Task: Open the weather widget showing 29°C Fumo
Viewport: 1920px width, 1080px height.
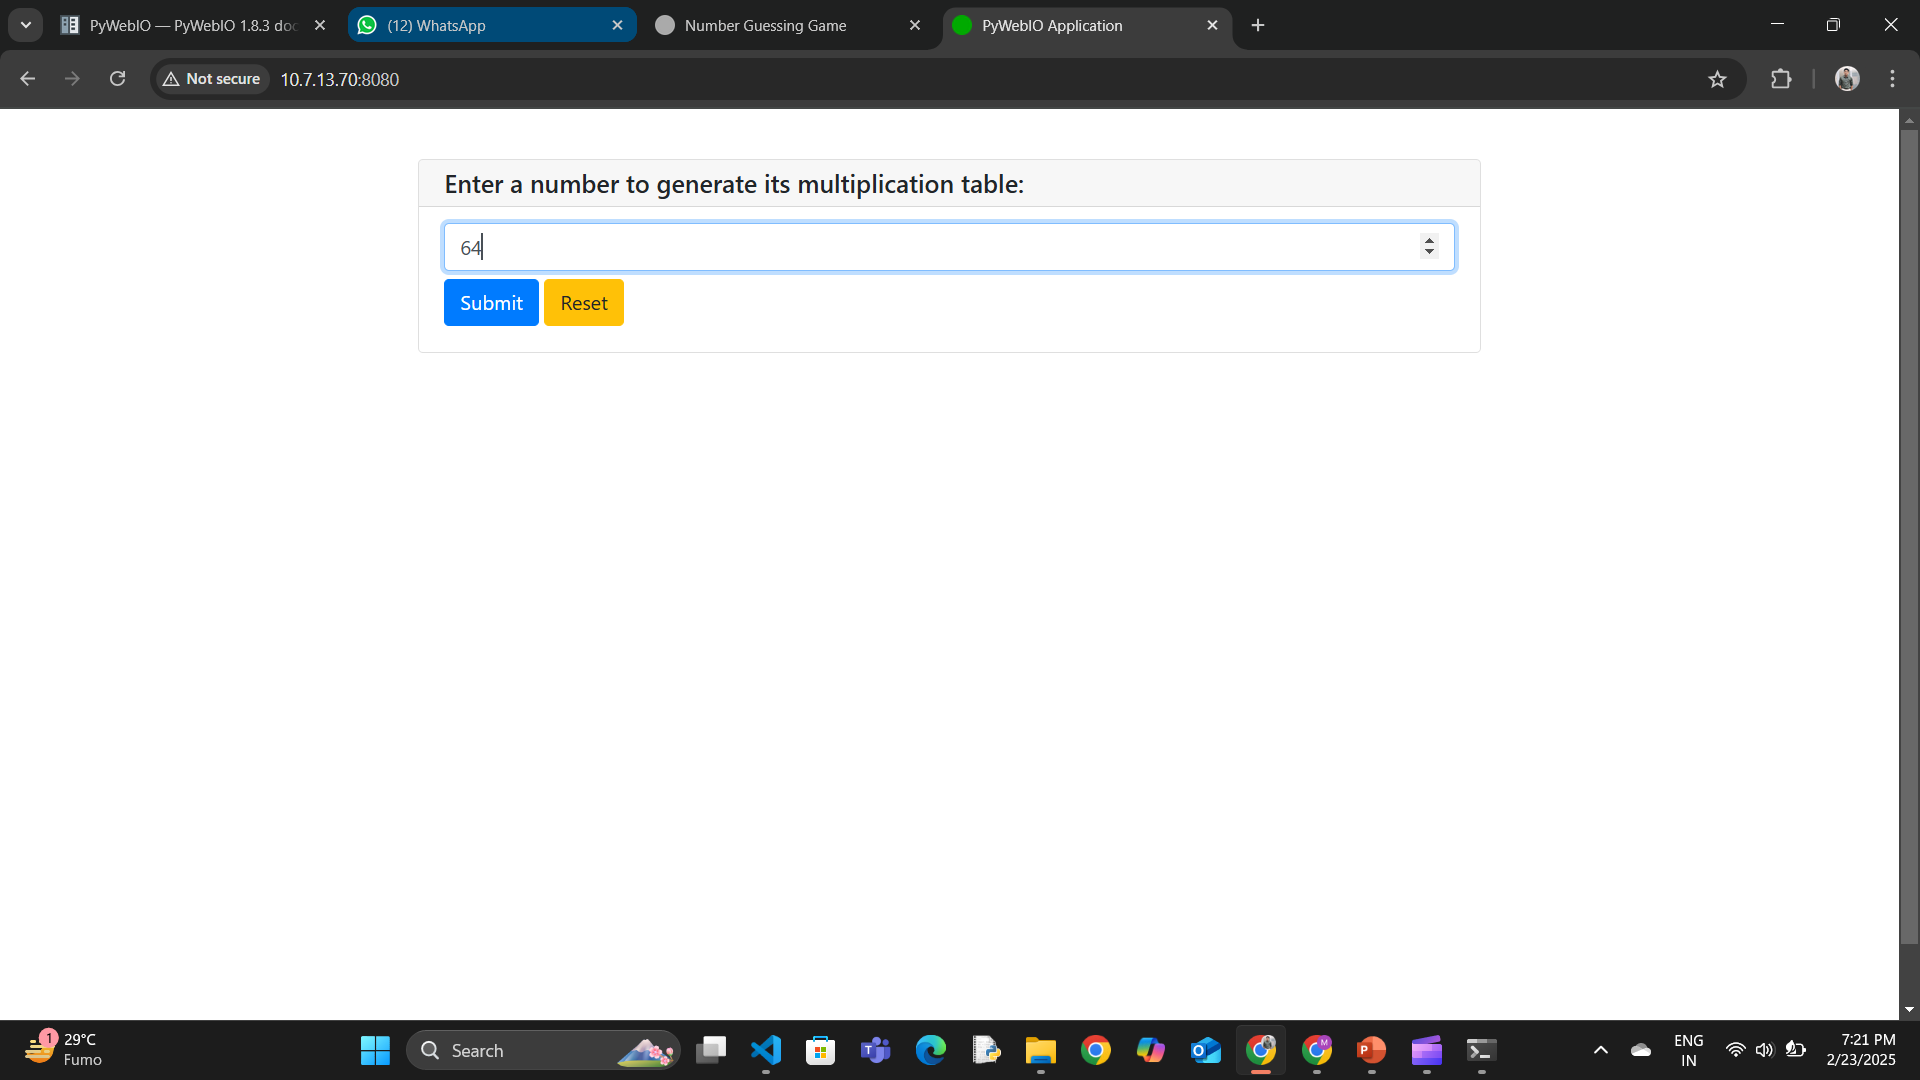Action: point(64,1050)
